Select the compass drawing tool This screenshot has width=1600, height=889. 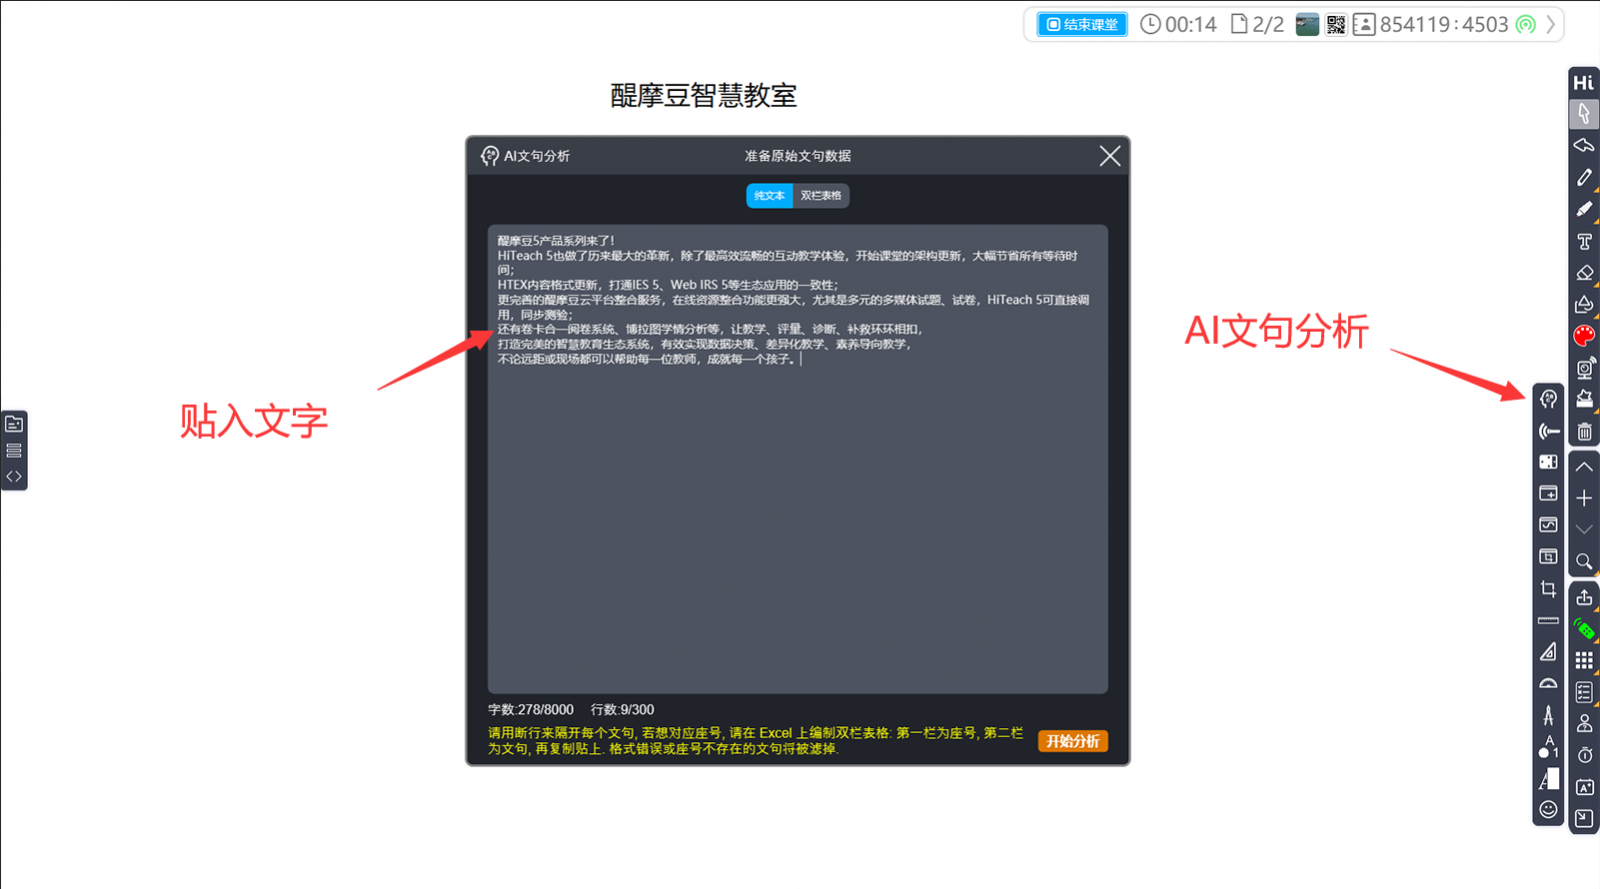coord(1548,715)
